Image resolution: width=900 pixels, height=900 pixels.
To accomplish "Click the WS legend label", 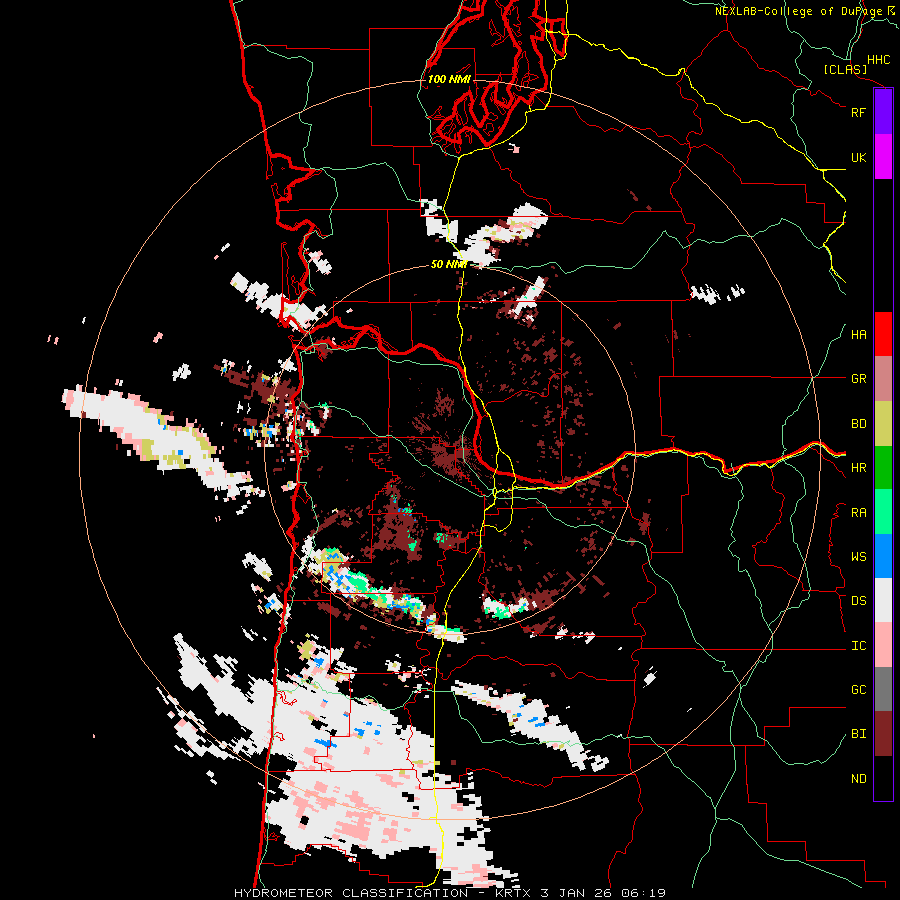I will pos(858,557).
